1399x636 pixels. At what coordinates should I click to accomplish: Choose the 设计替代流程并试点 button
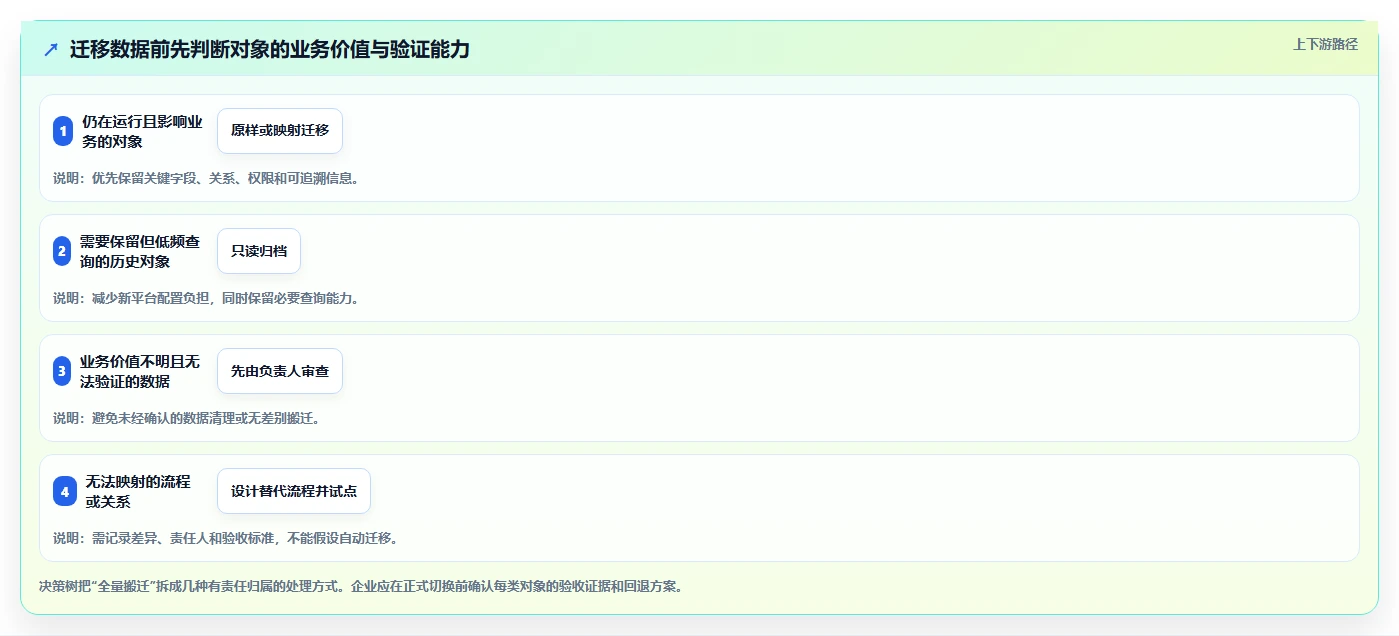(x=294, y=491)
